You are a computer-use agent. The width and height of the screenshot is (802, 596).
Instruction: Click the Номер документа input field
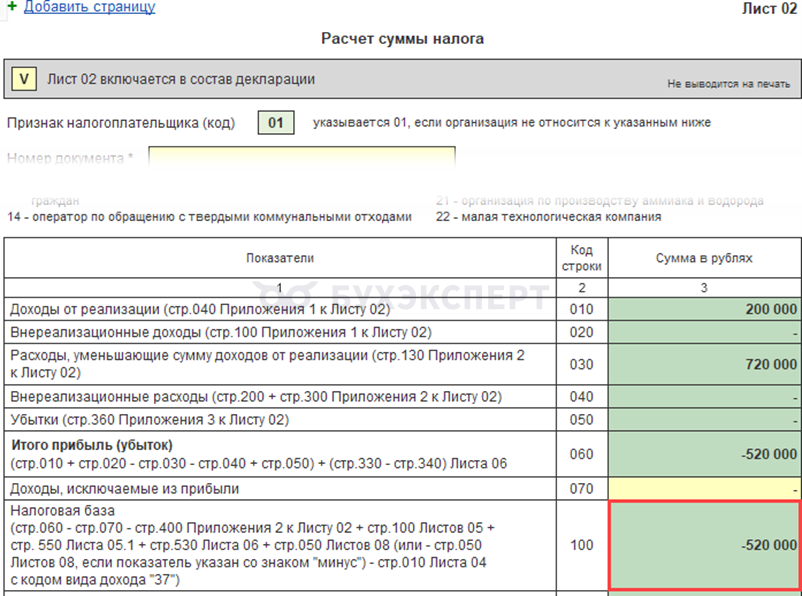(302, 158)
